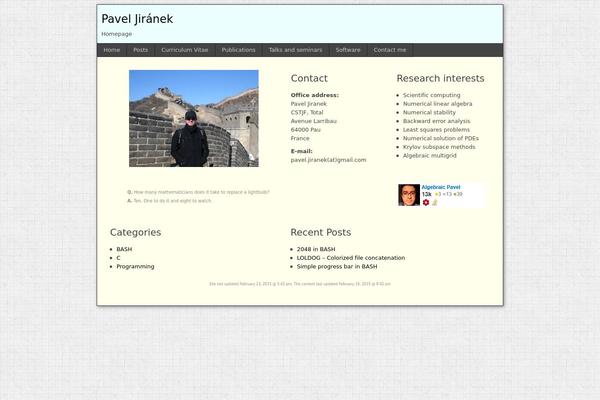
Task: Click the yellow badge icon beside the gear
Action: point(435,202)
